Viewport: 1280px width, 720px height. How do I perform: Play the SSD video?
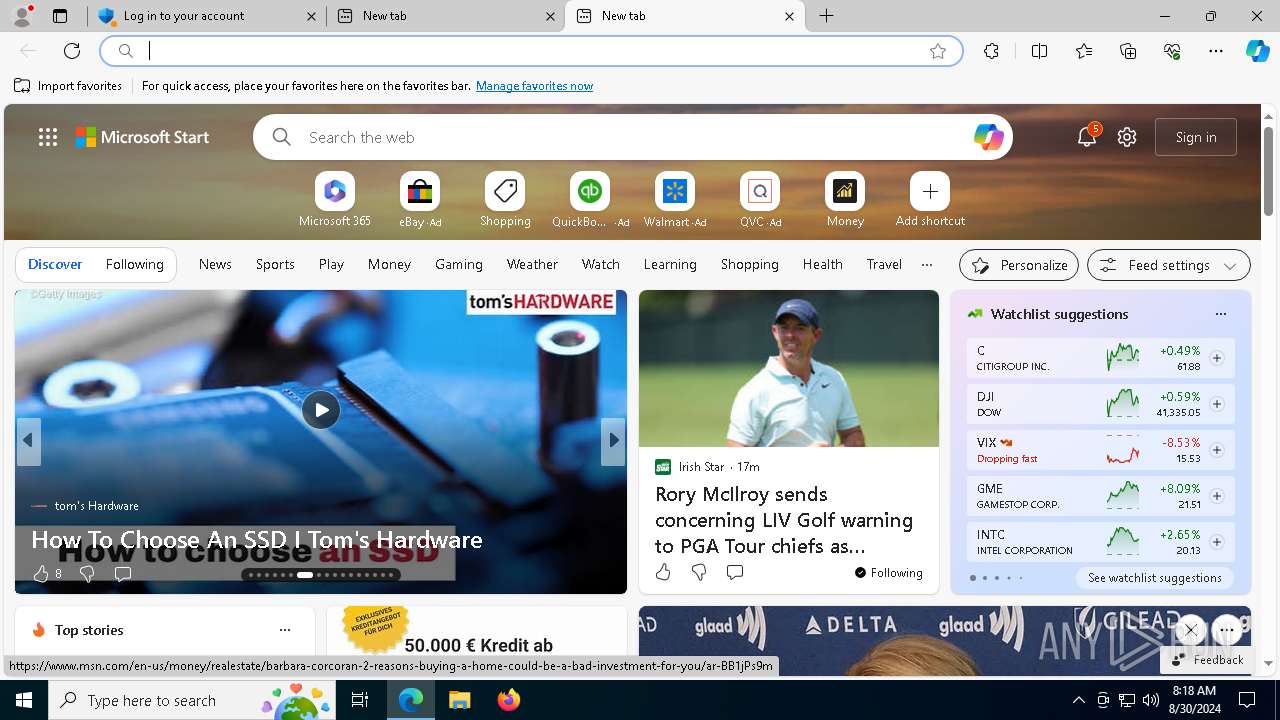tap(321, 410)
